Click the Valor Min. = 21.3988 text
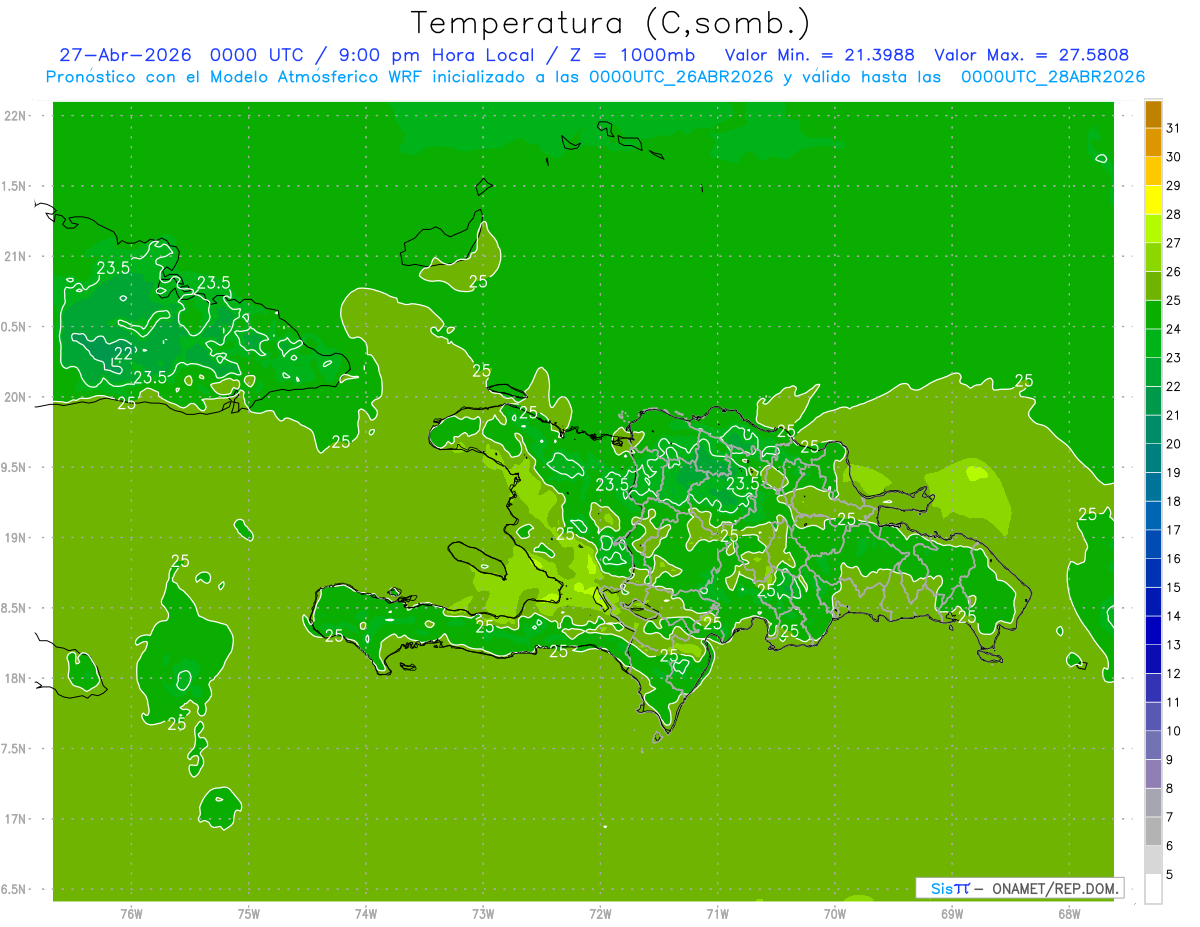The width and height of the screenshot is (1200, 927). (819, 55)
